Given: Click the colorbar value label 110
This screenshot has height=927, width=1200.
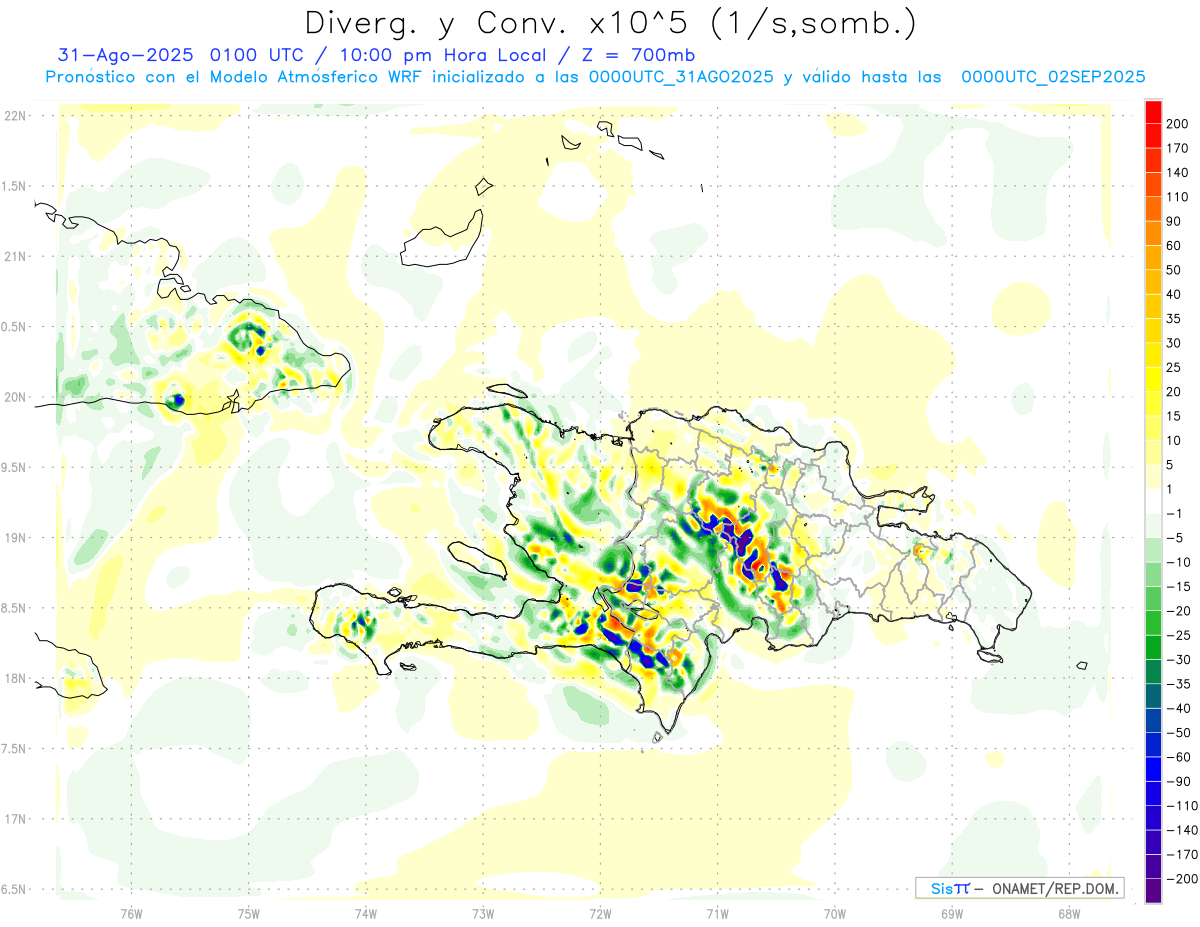Looking at the screenshot, I should point(1177,197).
